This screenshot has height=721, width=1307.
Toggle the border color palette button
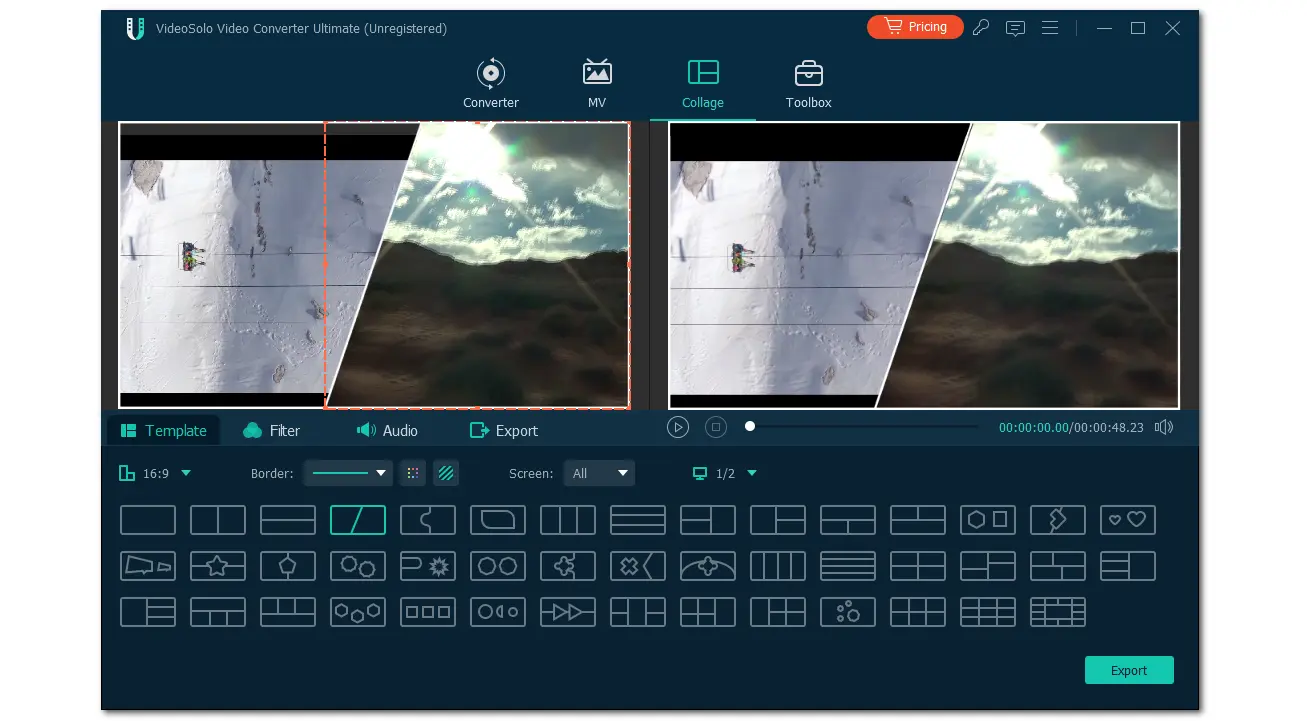412,473
